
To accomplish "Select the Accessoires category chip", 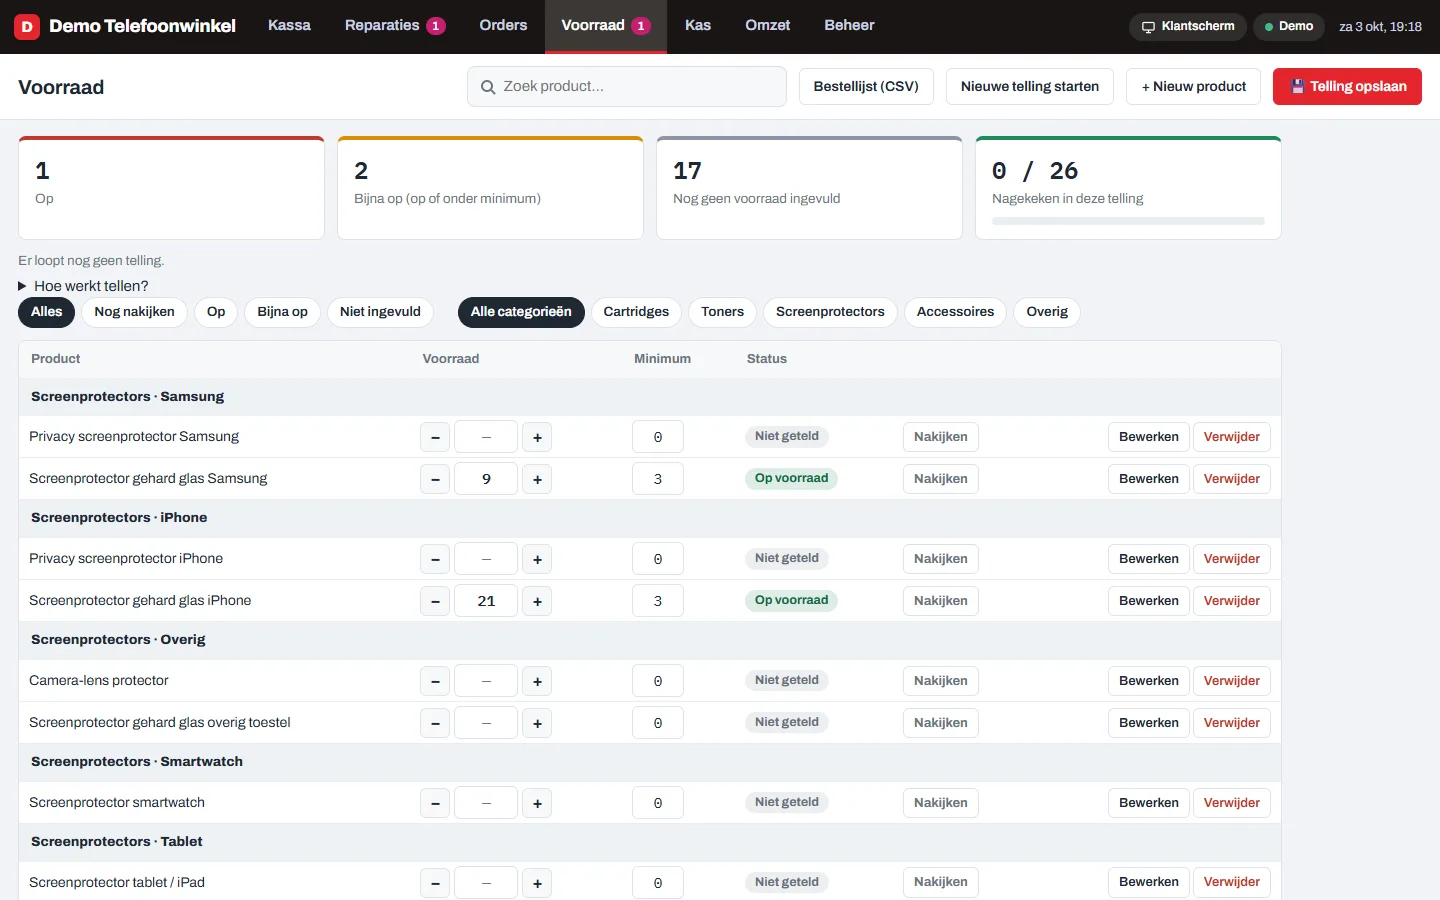I will tap(955, 312).
